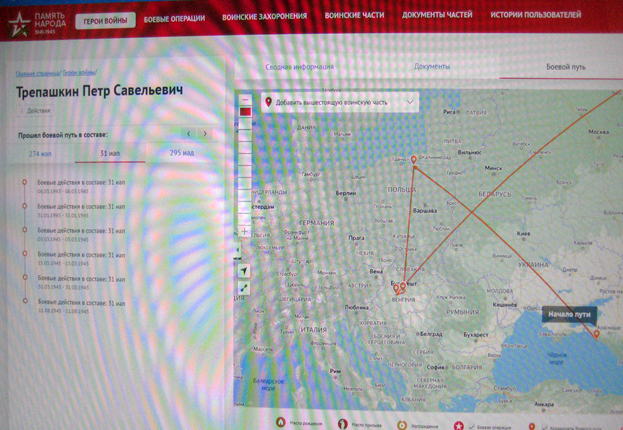Open the combat entry dated 31.03.1945
Viewport: 623px width, 430px height.
point(81,283)
